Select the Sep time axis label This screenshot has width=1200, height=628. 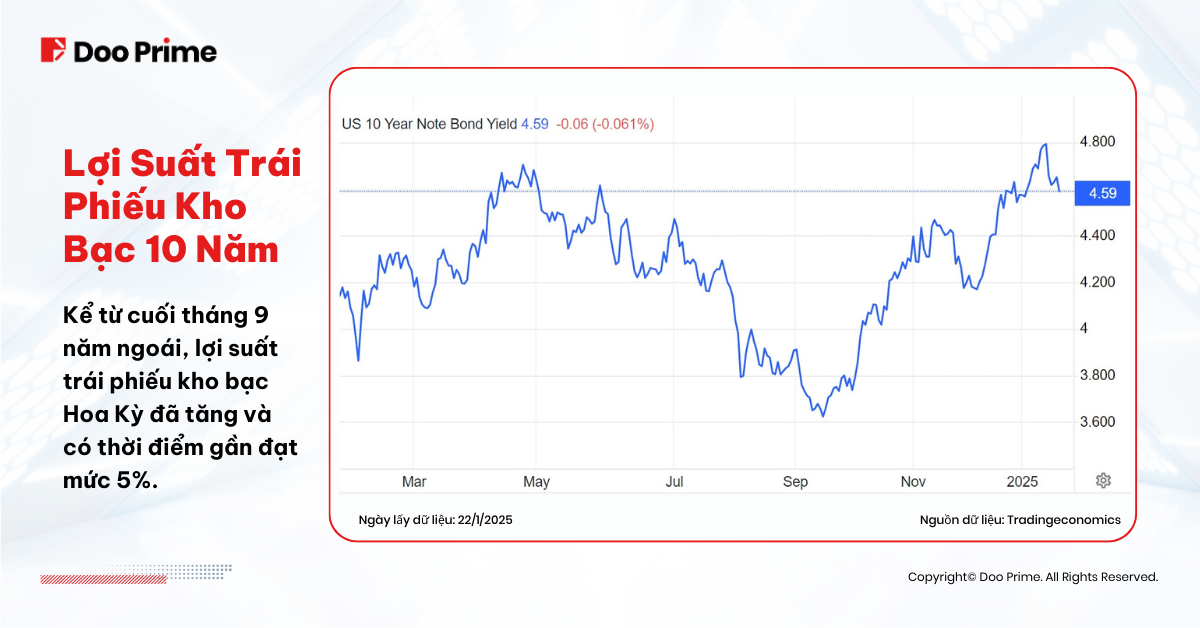click(795, 482)
